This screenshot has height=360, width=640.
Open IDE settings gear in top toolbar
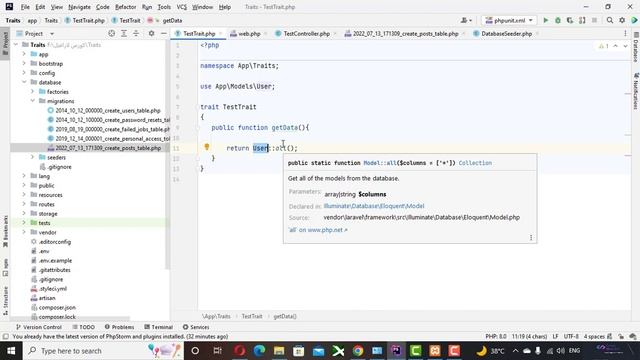pos(622,20)
